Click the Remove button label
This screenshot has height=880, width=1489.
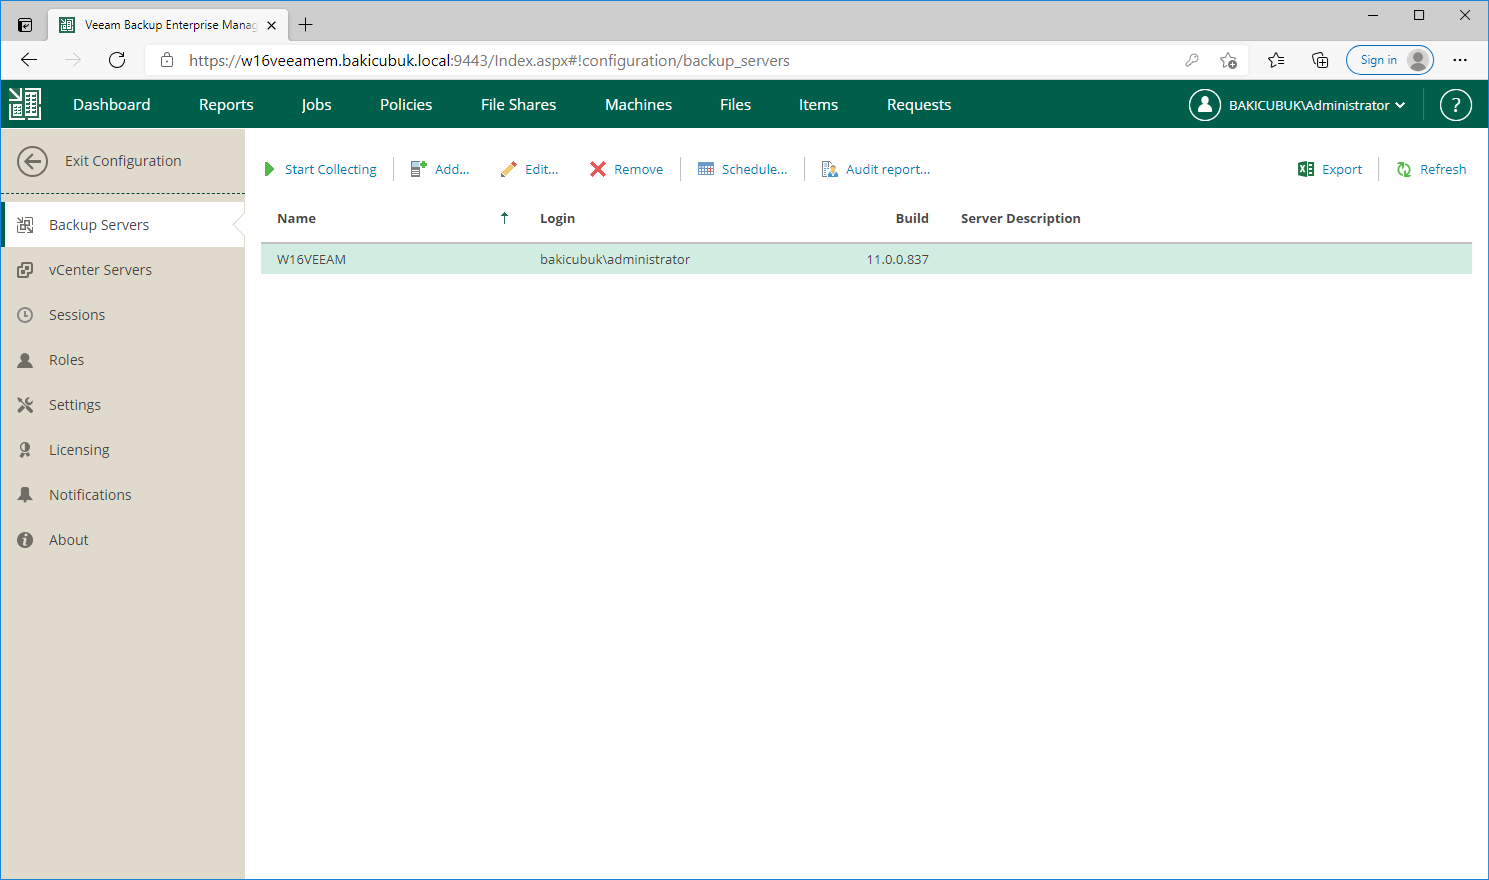click(x=638, y=170)
